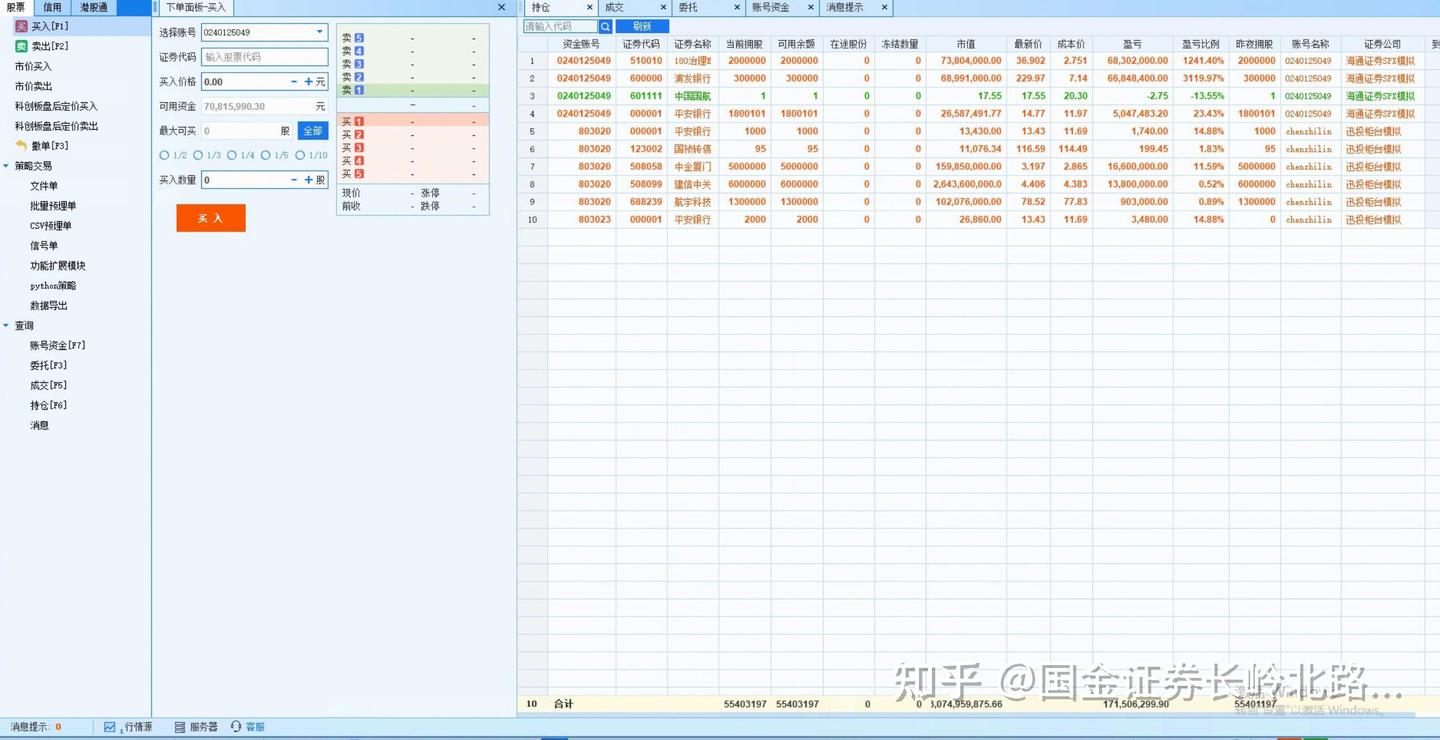Select the 卖出[F2] sell icon in sidebar
Viewport: 1440px width, 740px height.
coord(24,44)
